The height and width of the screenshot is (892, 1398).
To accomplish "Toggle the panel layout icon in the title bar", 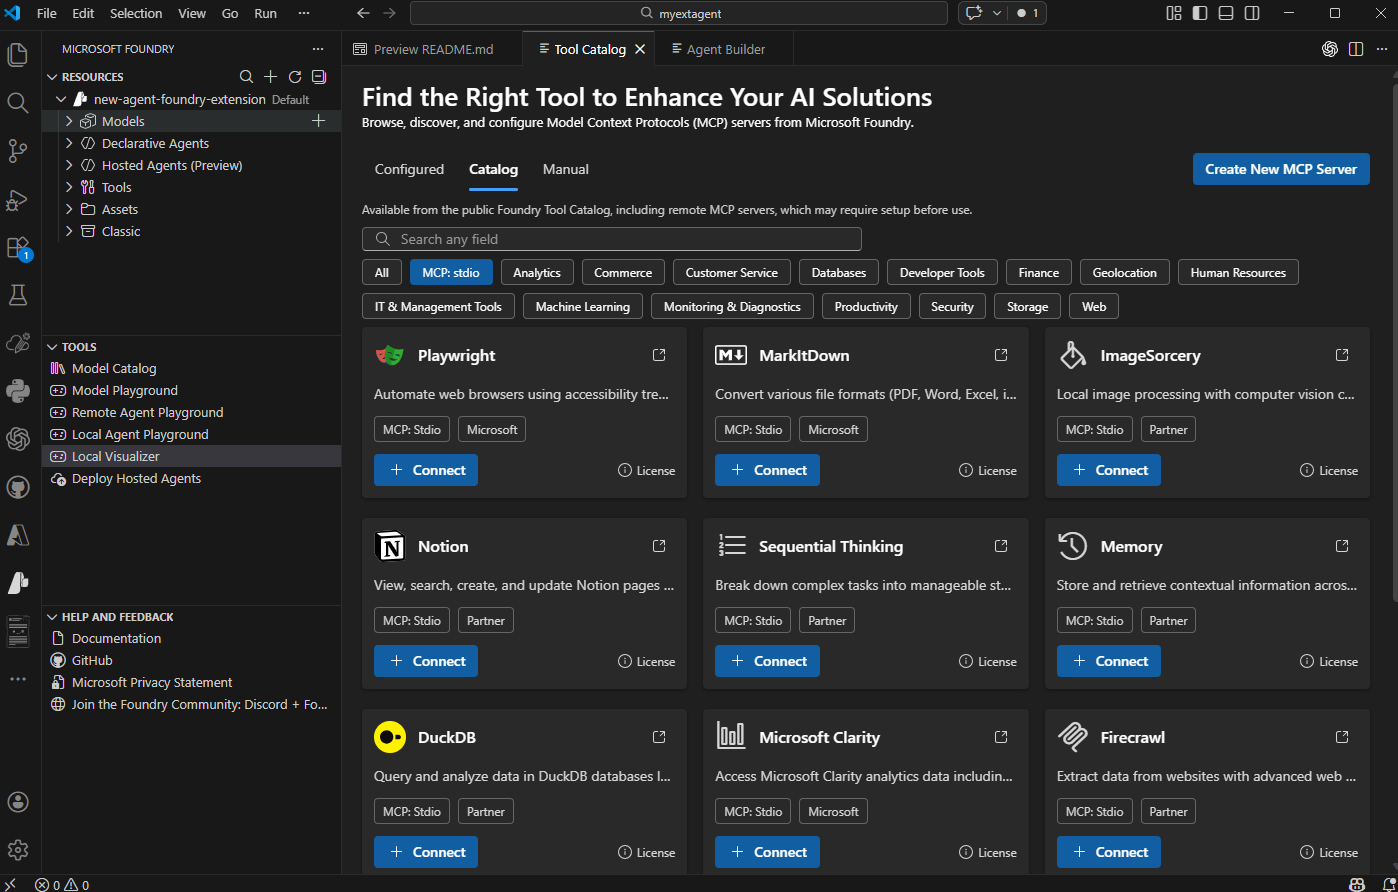I will 1225,12.
